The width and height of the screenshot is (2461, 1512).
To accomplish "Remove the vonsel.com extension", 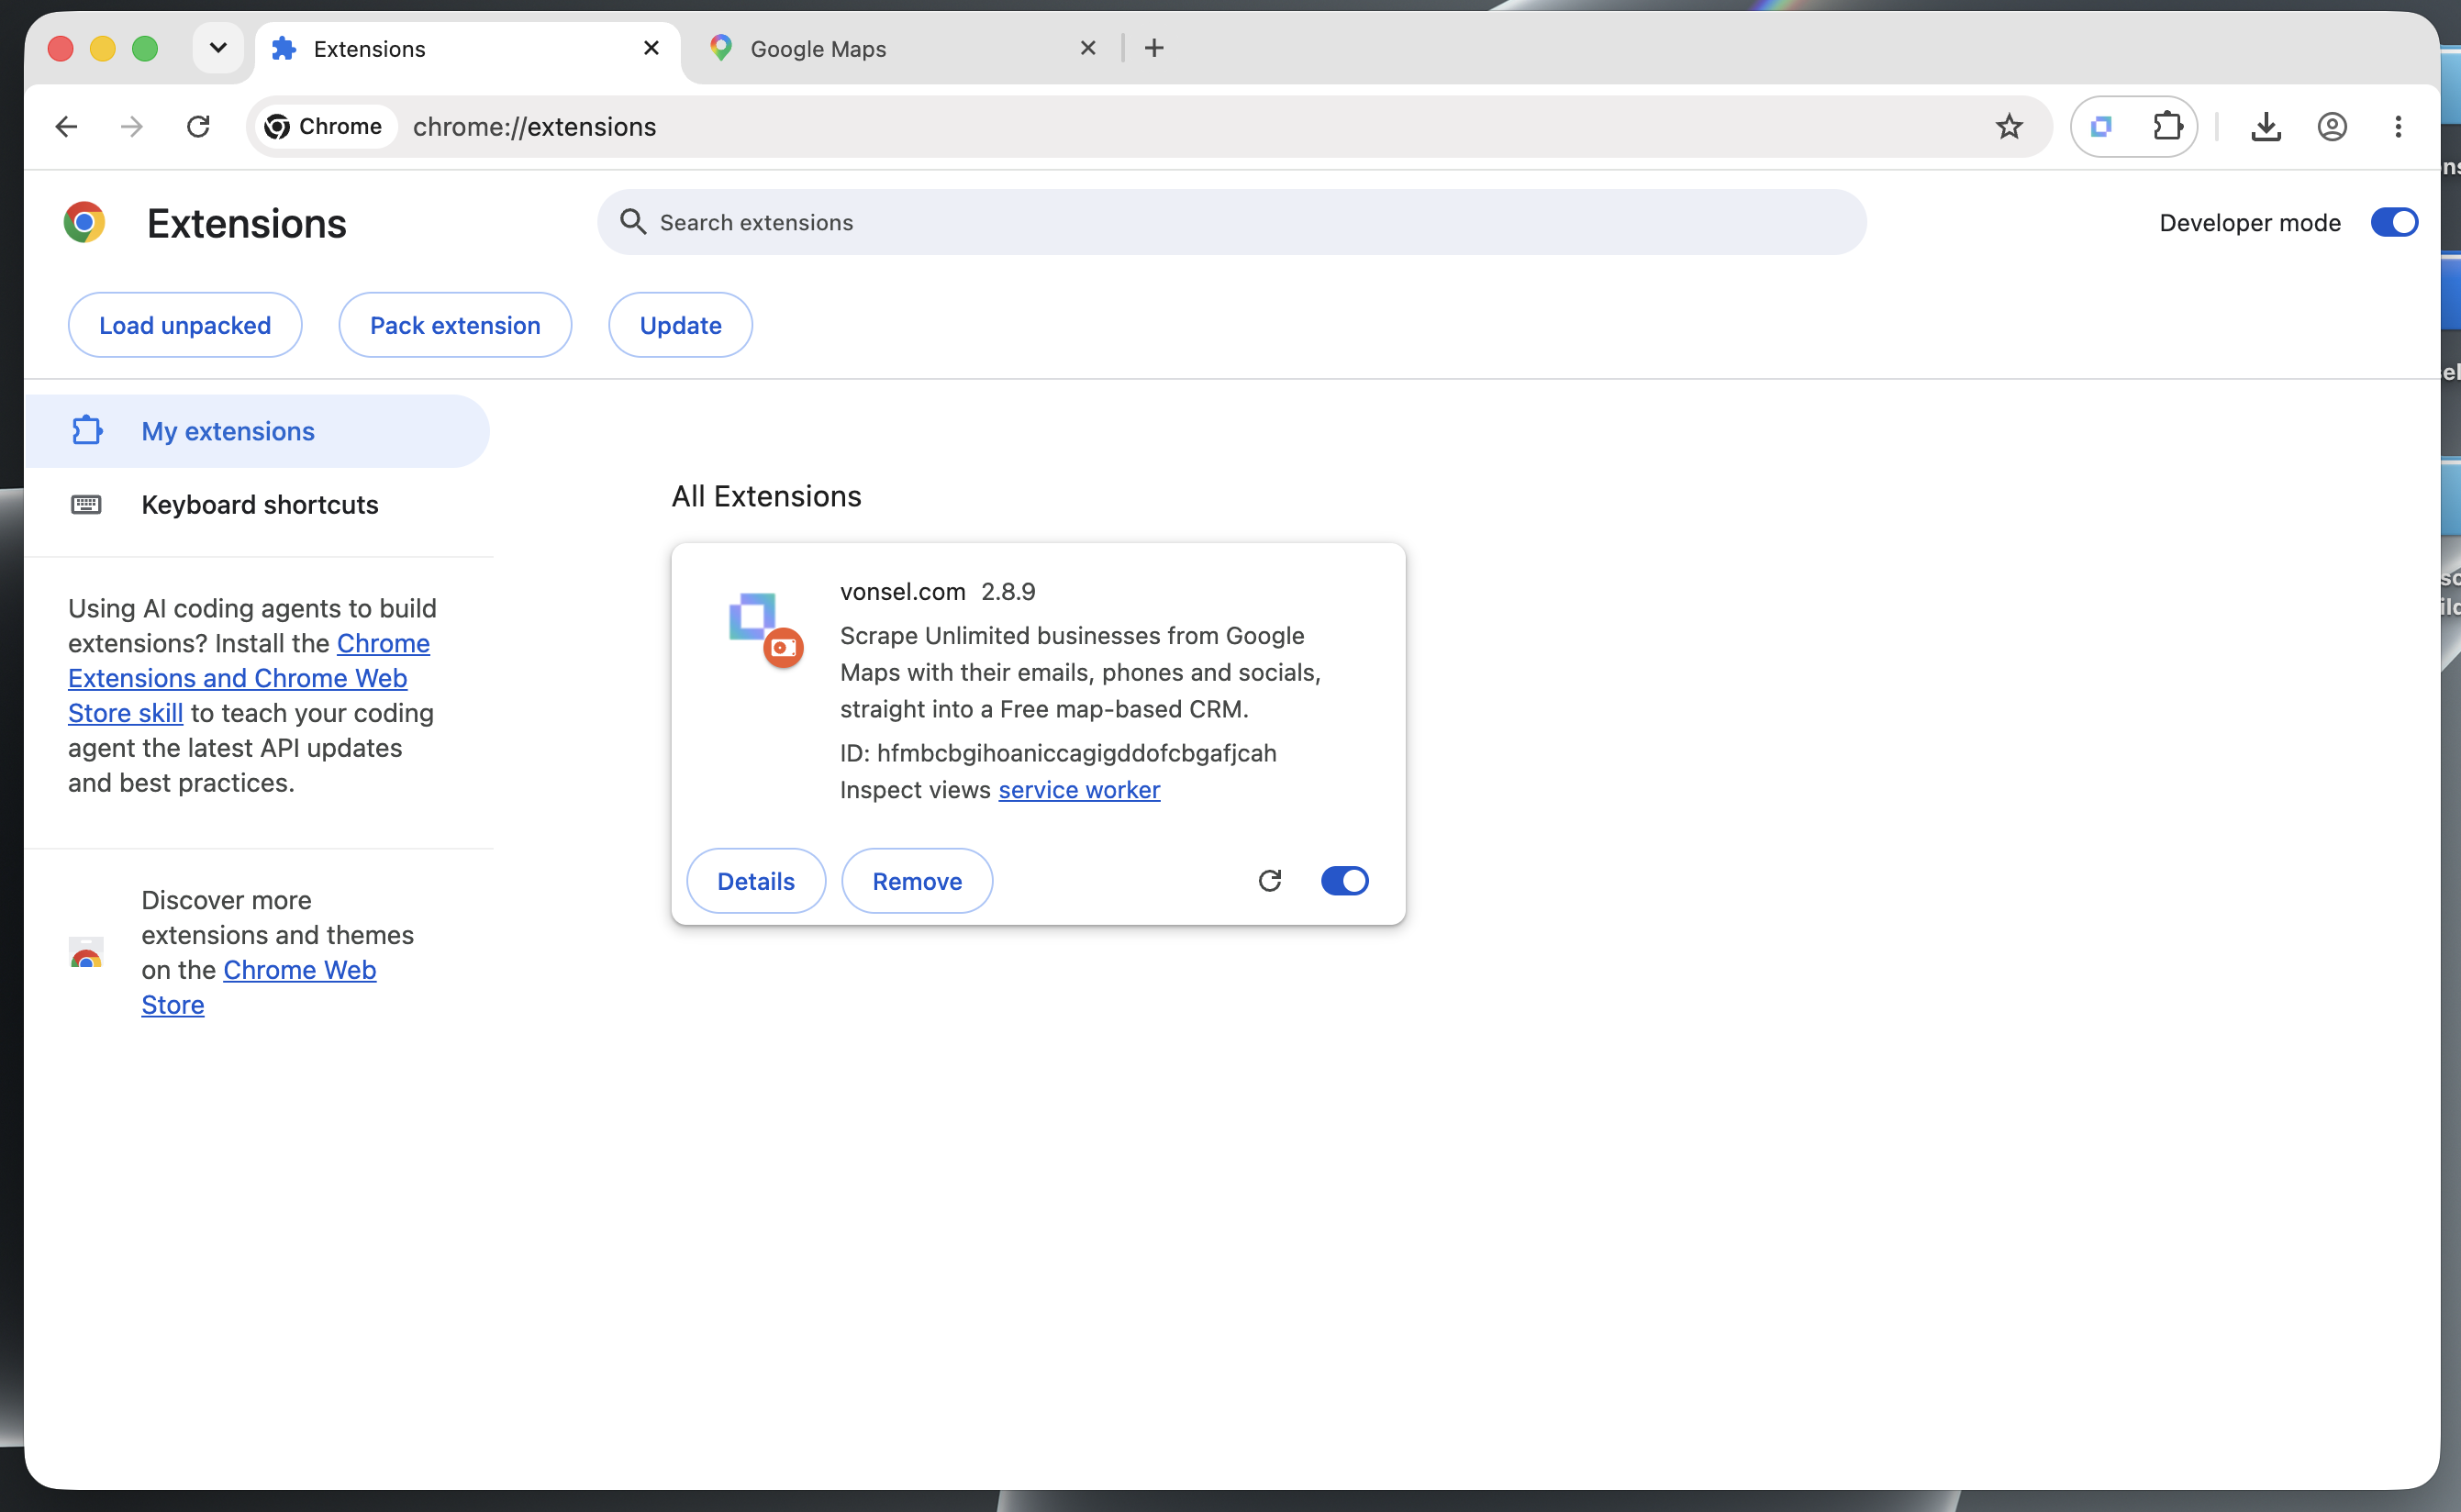I will (x=917, y=881).
